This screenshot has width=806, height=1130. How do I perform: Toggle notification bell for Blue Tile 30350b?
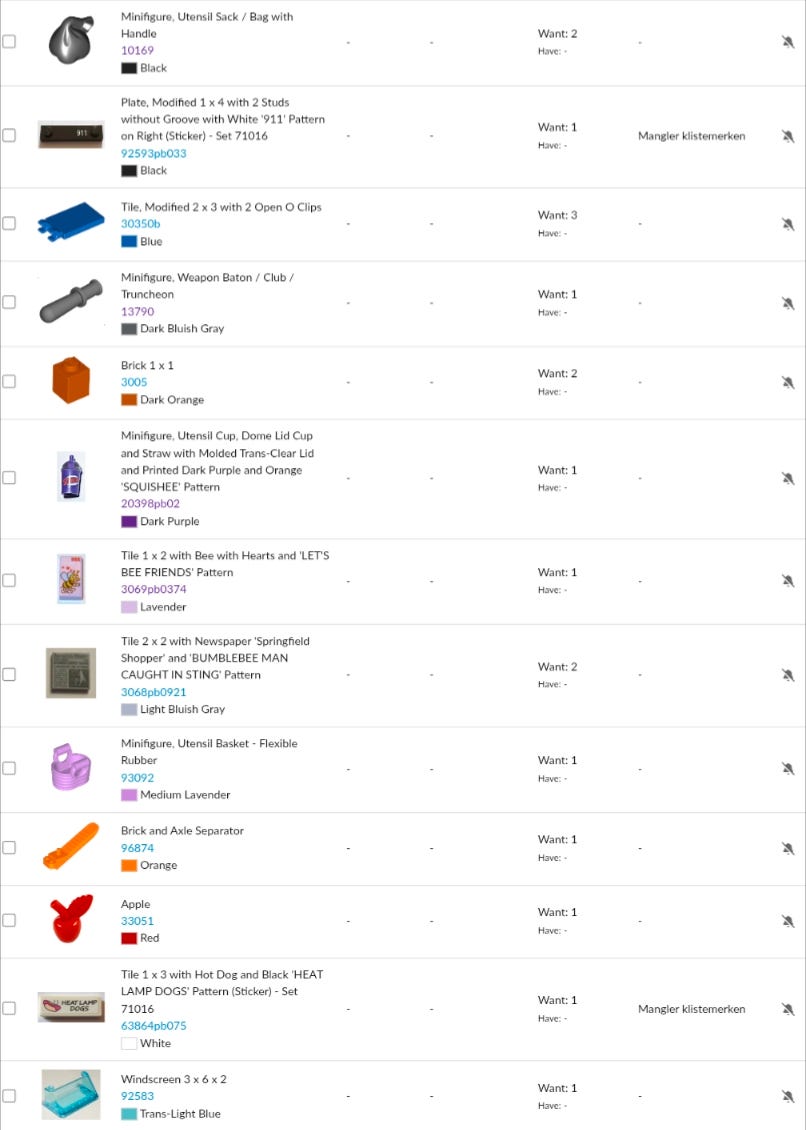pos(788,224)
